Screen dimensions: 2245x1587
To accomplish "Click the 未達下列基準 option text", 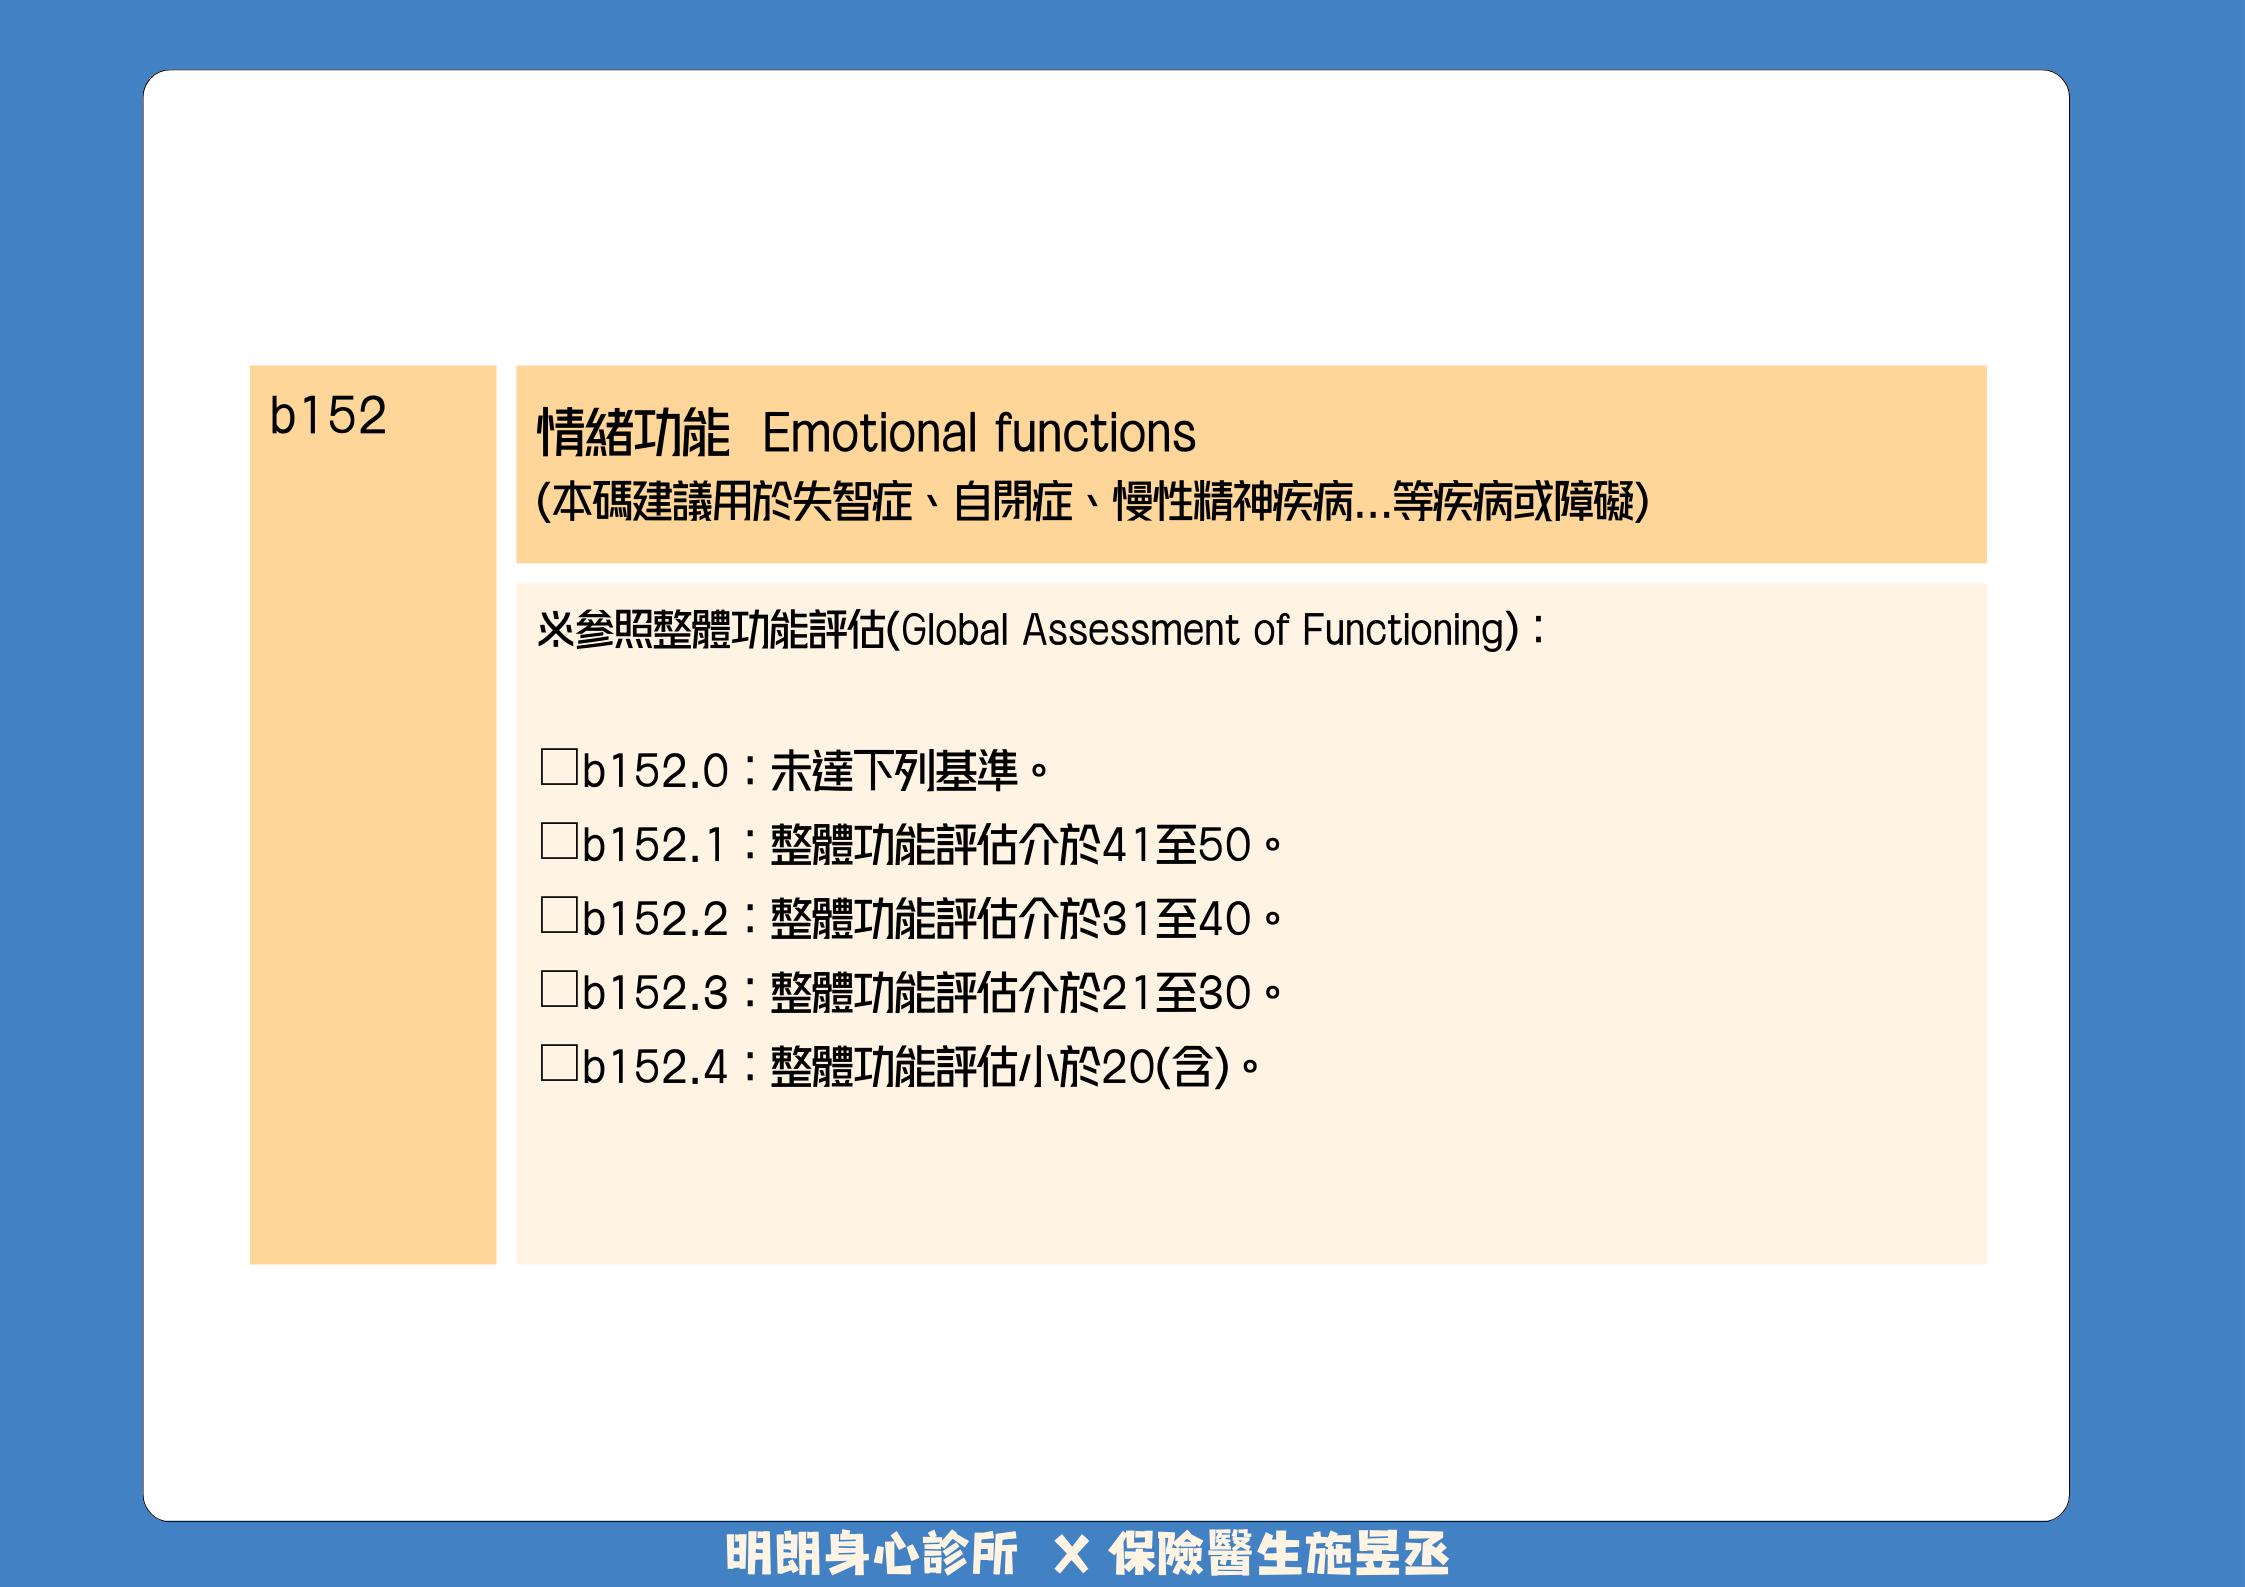I will (x=894, y=771).
